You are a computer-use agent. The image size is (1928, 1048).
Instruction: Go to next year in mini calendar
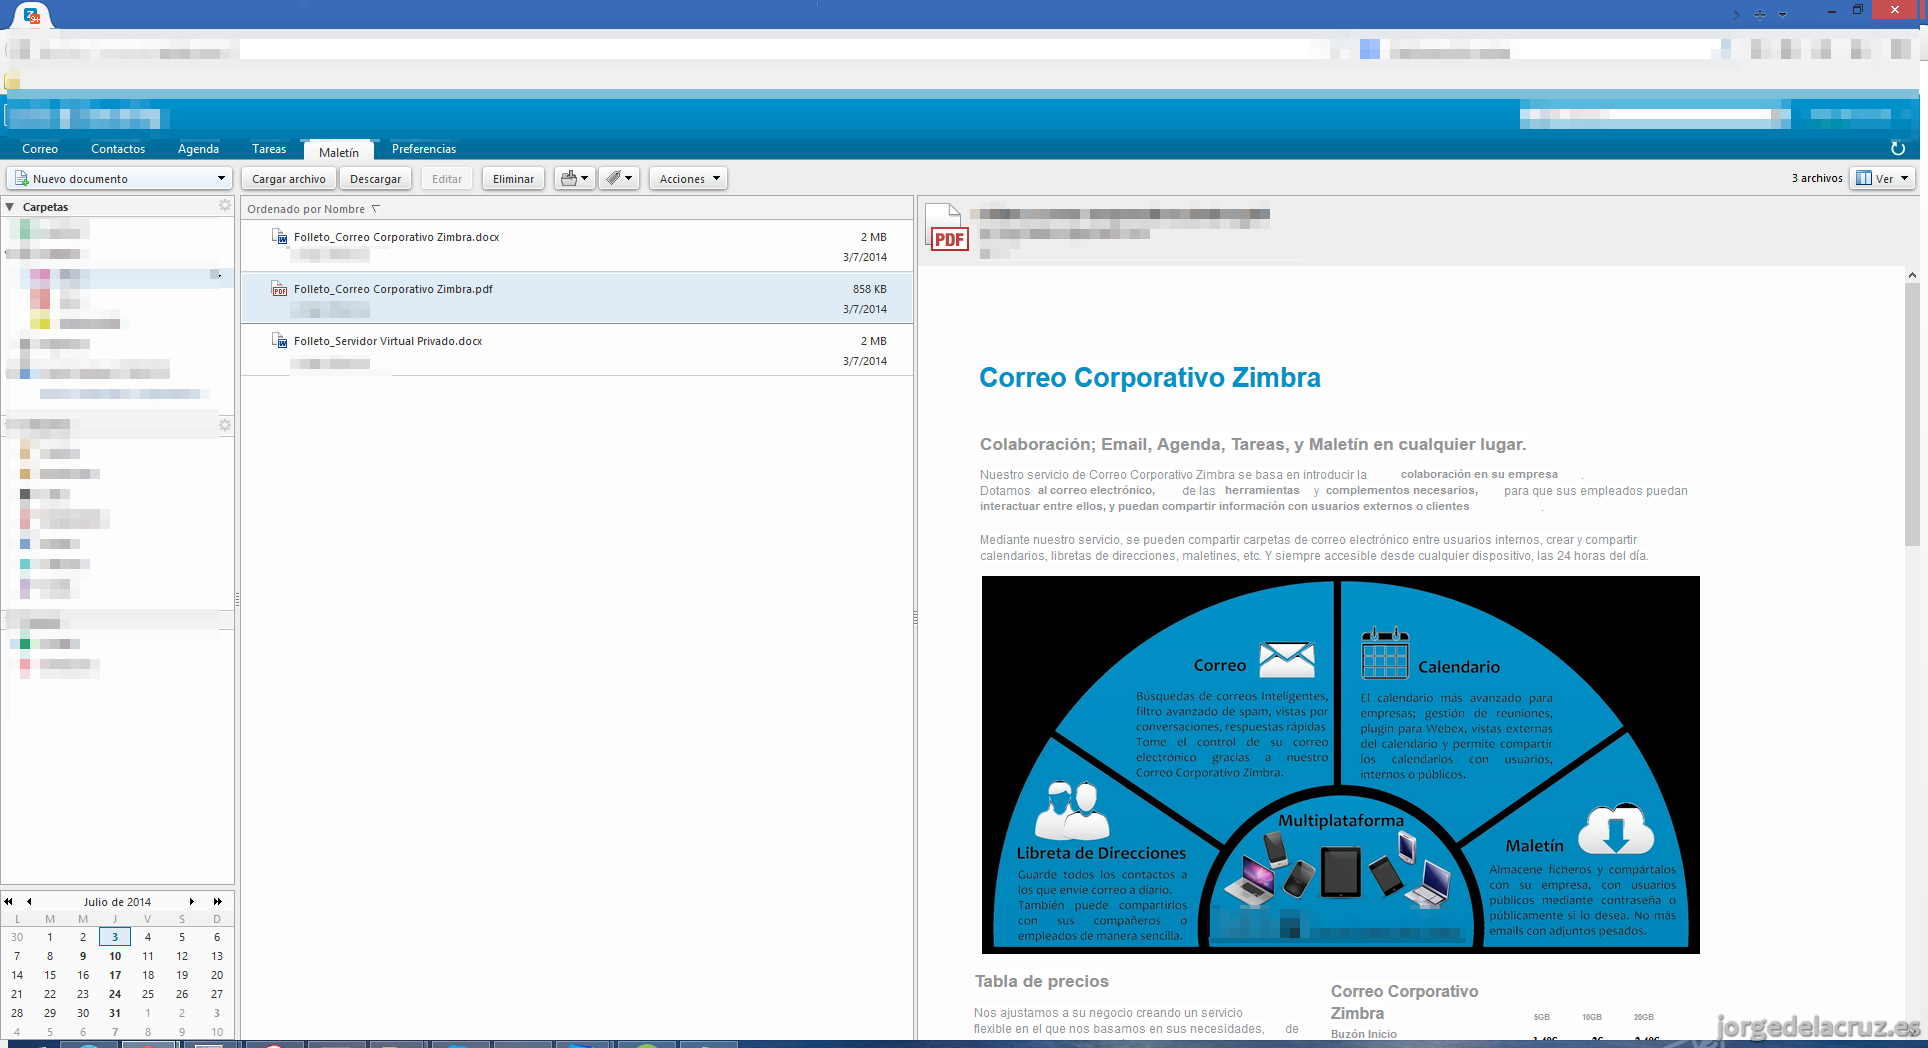pos(217,901)
